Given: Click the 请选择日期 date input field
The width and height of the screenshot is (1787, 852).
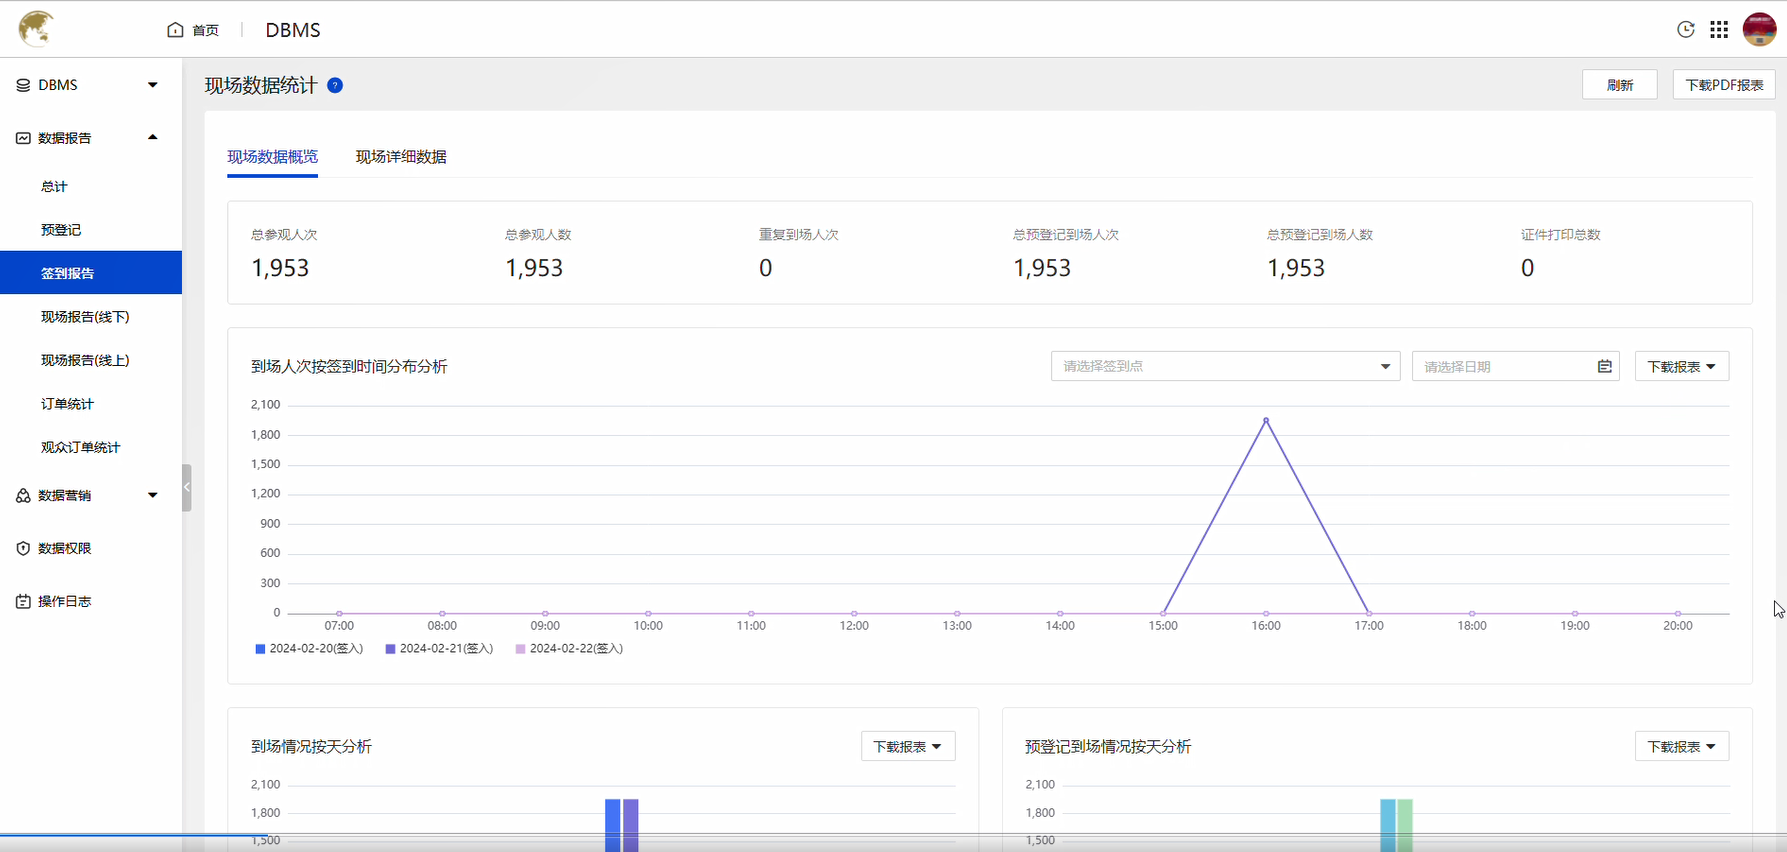Looking at the screenshot, I should coord(1515,366).
